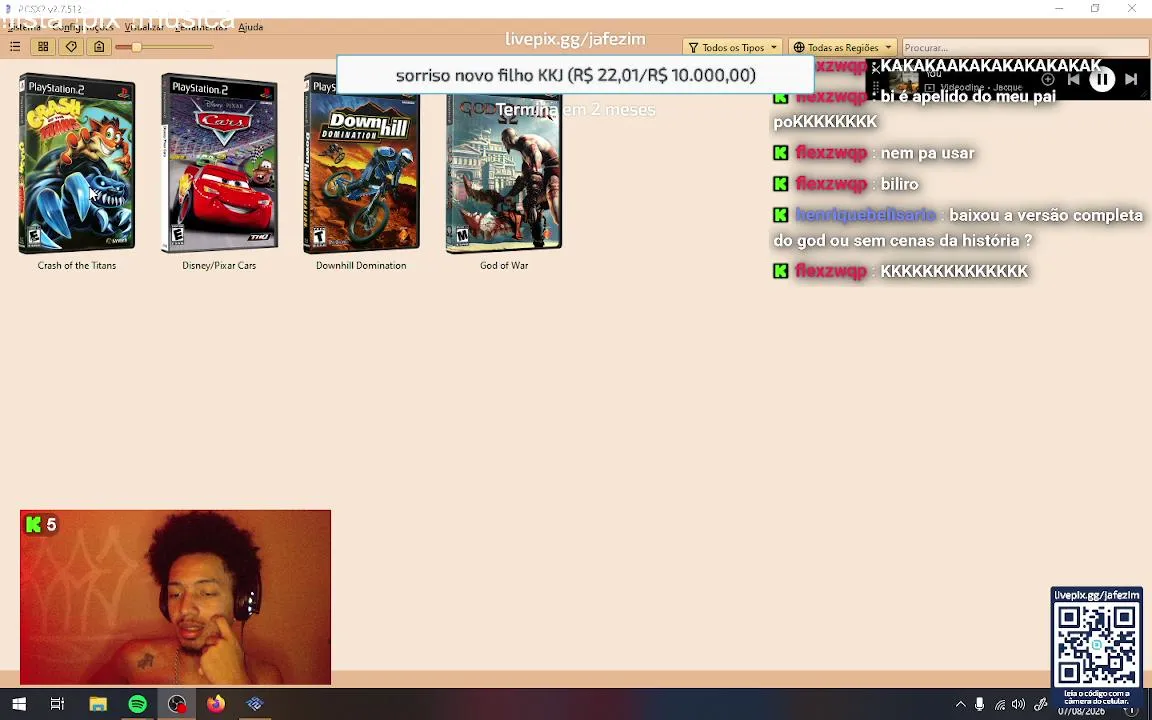
Task: Click the 'Crash of the Titans' title
Action: pyautogui.click(x=76, y=265)
